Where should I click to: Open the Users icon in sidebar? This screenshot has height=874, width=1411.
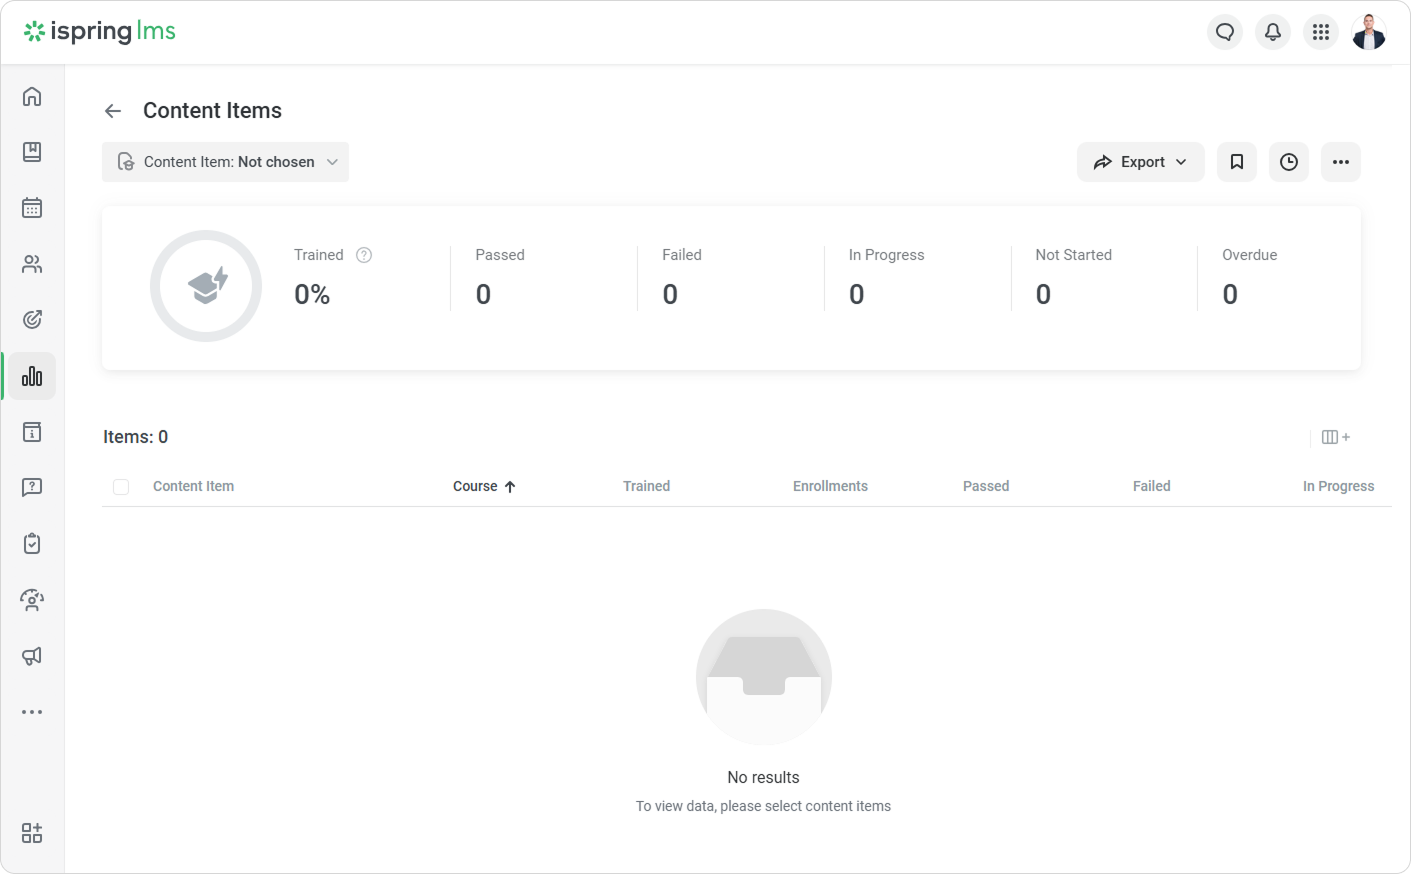tap(32, 264)
